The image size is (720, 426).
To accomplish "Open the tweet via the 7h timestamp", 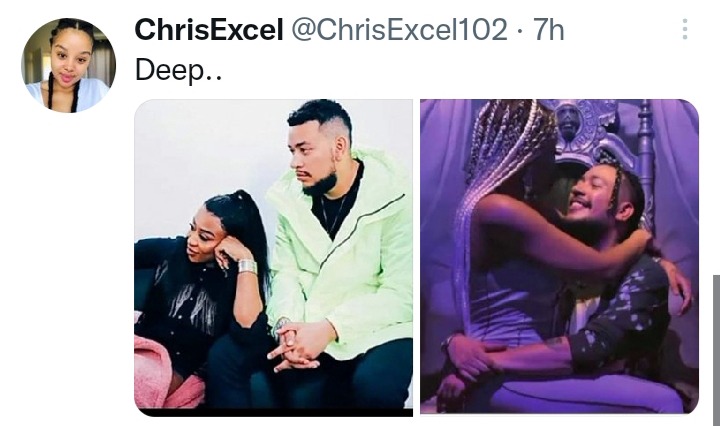I will (548, 30).
